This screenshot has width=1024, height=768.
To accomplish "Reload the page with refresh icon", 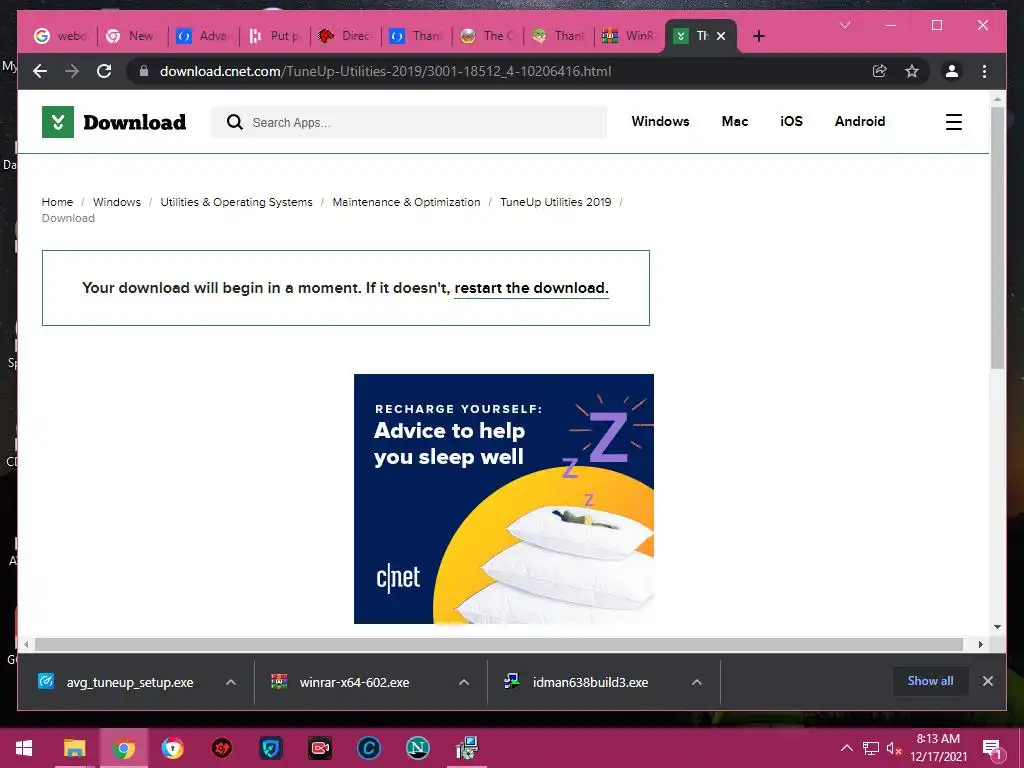I will coord(104,71).
